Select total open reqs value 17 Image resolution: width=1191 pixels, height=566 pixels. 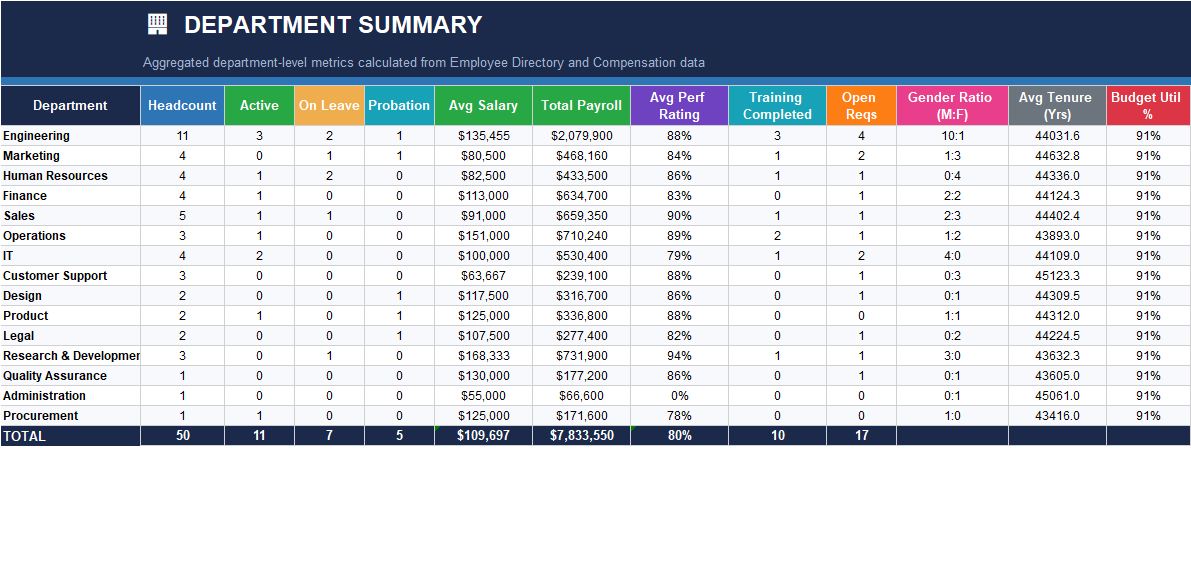point(861,436)
